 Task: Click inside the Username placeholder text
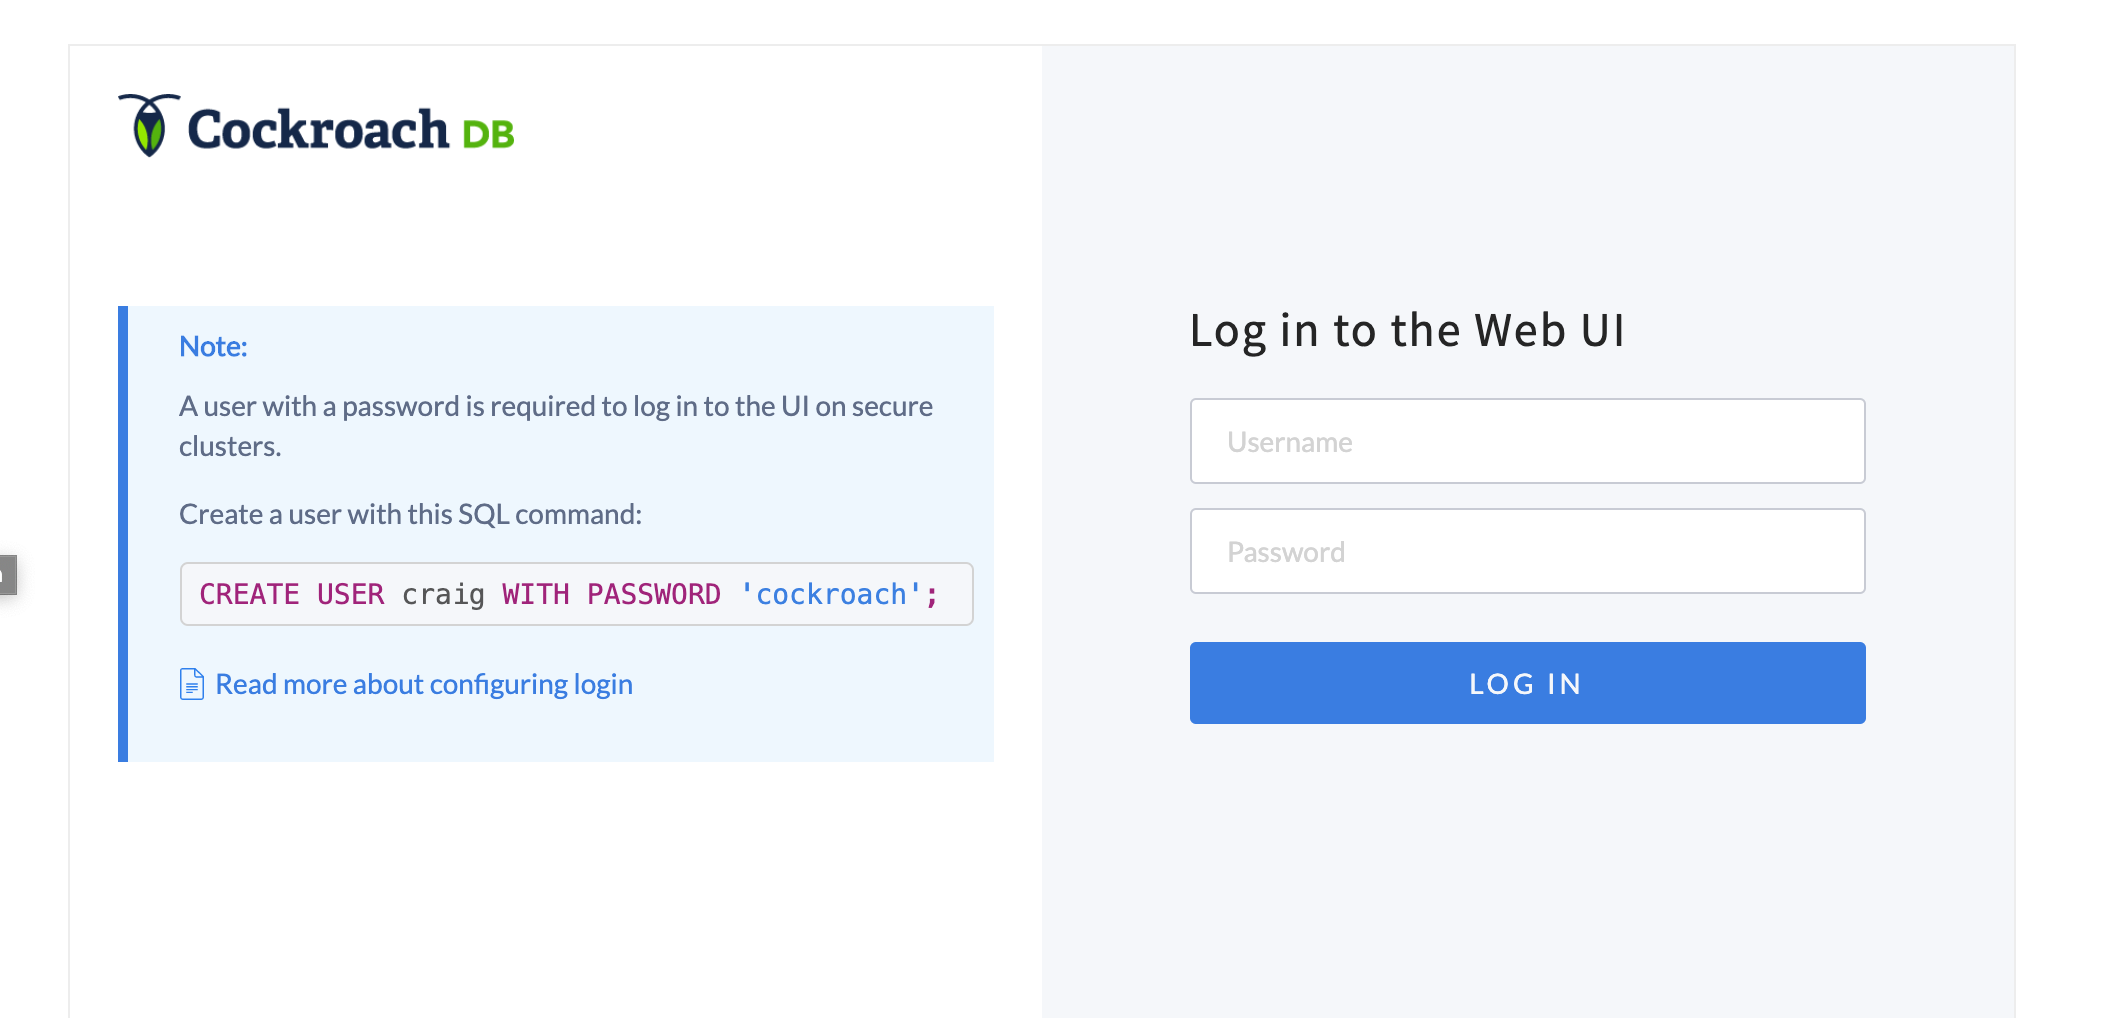click(1290, 441)
